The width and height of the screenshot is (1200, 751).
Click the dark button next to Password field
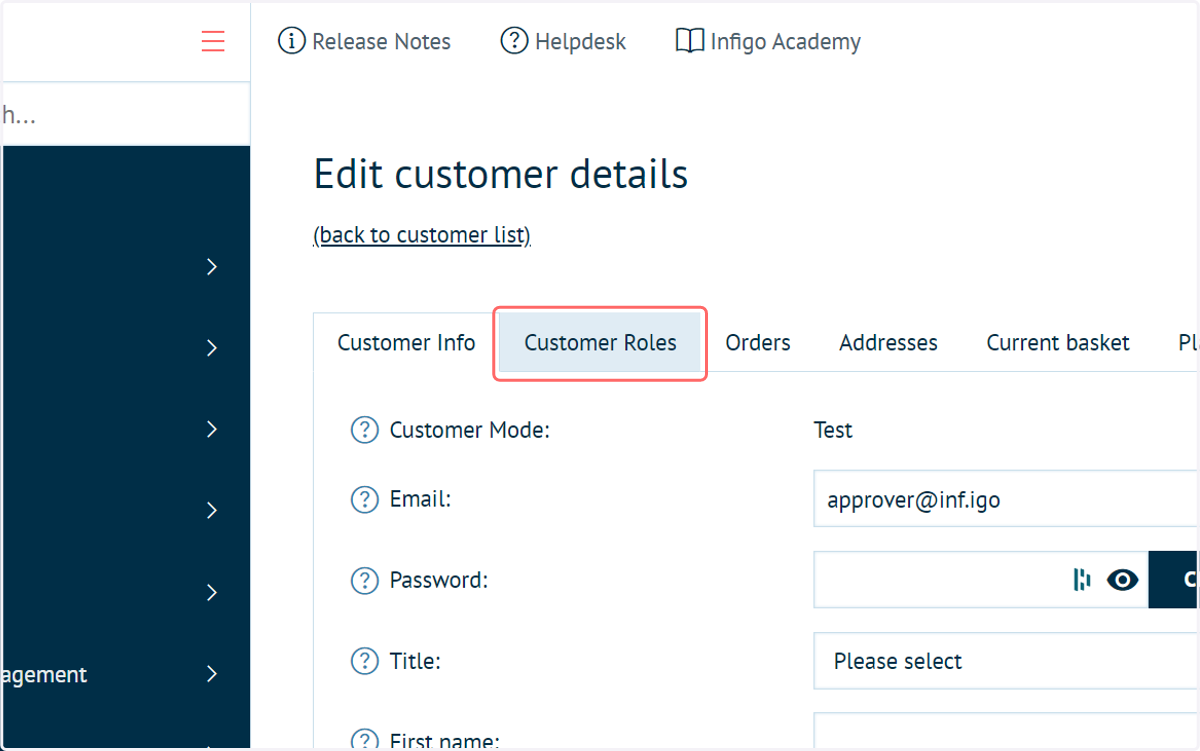[1174, 580]
